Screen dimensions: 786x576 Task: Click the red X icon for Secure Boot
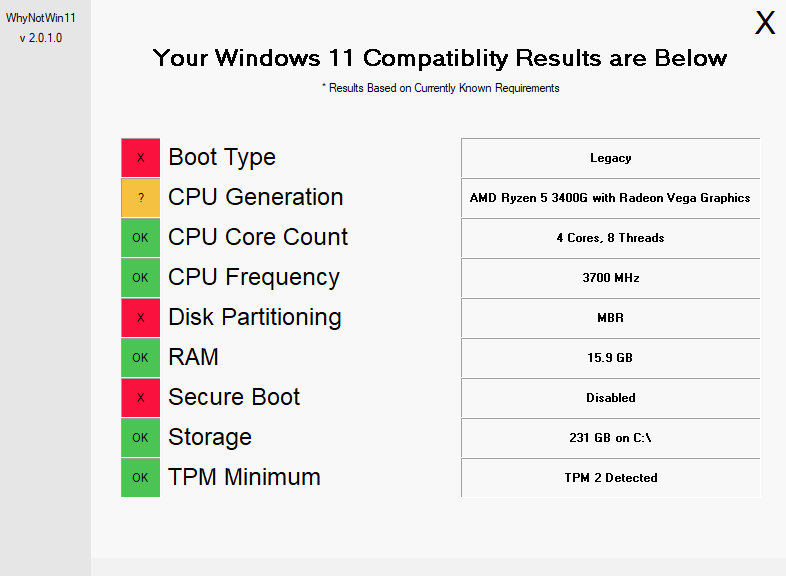pos(140,398)
